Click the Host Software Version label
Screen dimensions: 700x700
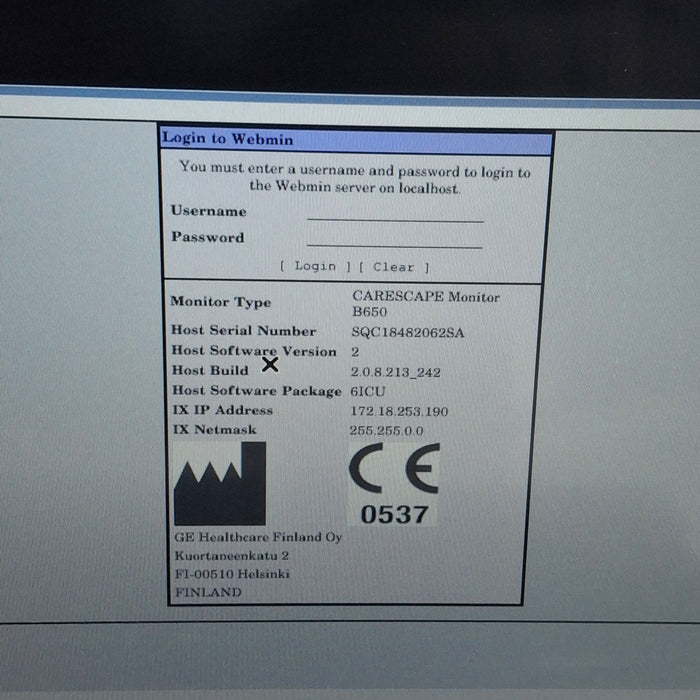point(254,351)
